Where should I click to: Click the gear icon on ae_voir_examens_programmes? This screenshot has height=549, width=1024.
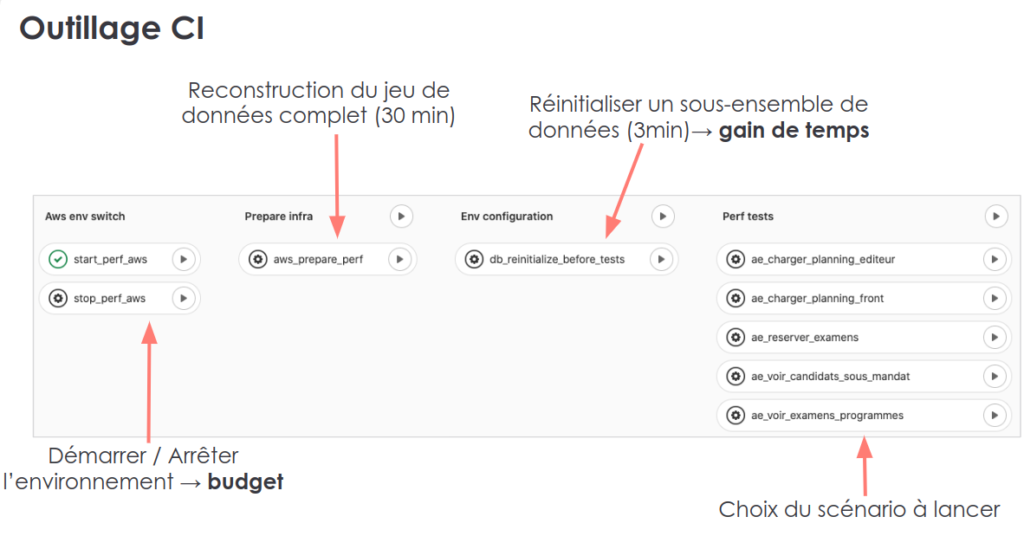click(x=736, y=415)
